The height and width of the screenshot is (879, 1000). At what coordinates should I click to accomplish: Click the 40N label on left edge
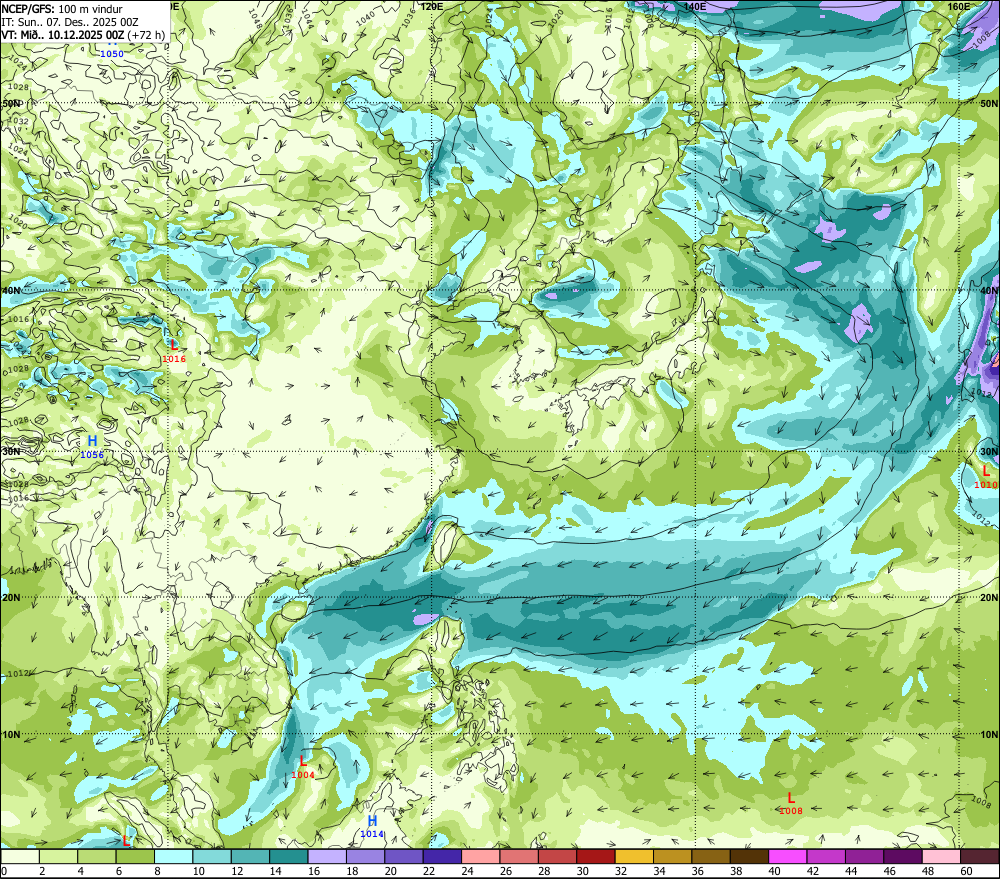(11, 290)
